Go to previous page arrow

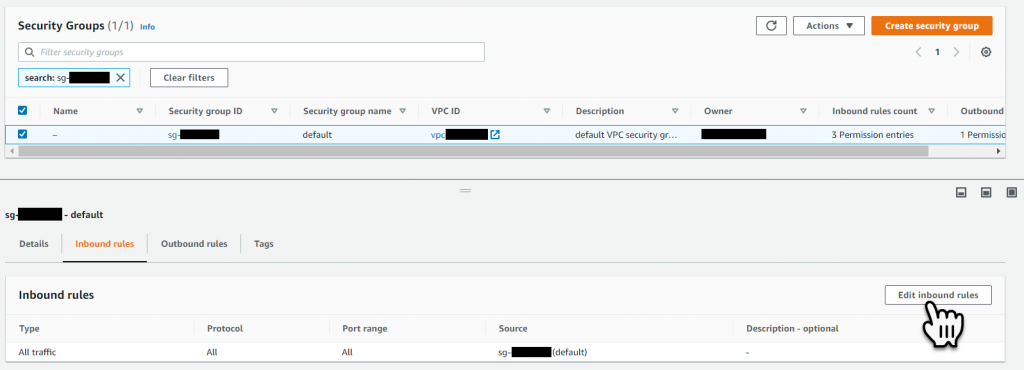[918, 52]
